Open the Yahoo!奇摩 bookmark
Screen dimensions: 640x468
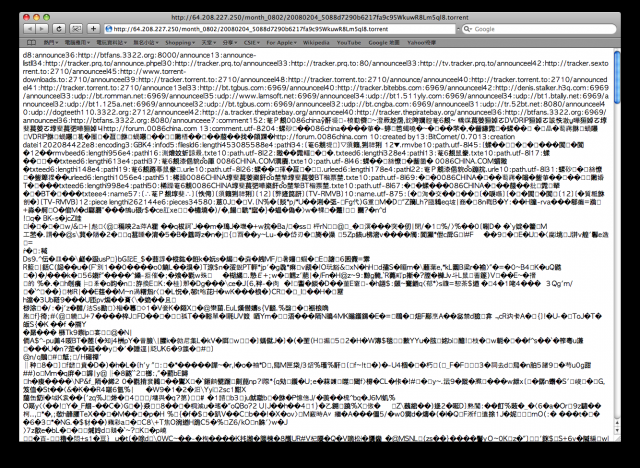point(422,42)
